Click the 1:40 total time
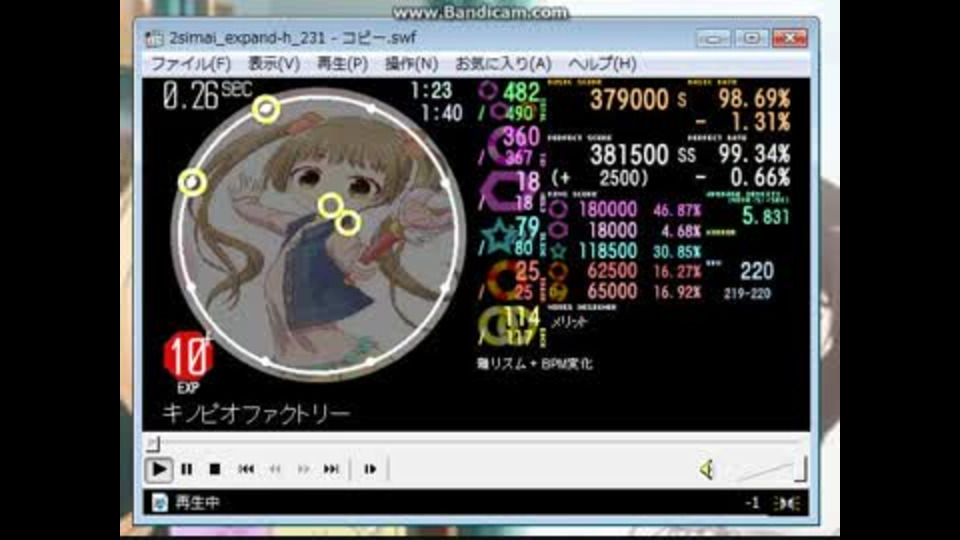The width and height of the screenshot is (960, 540). (441, 113)
